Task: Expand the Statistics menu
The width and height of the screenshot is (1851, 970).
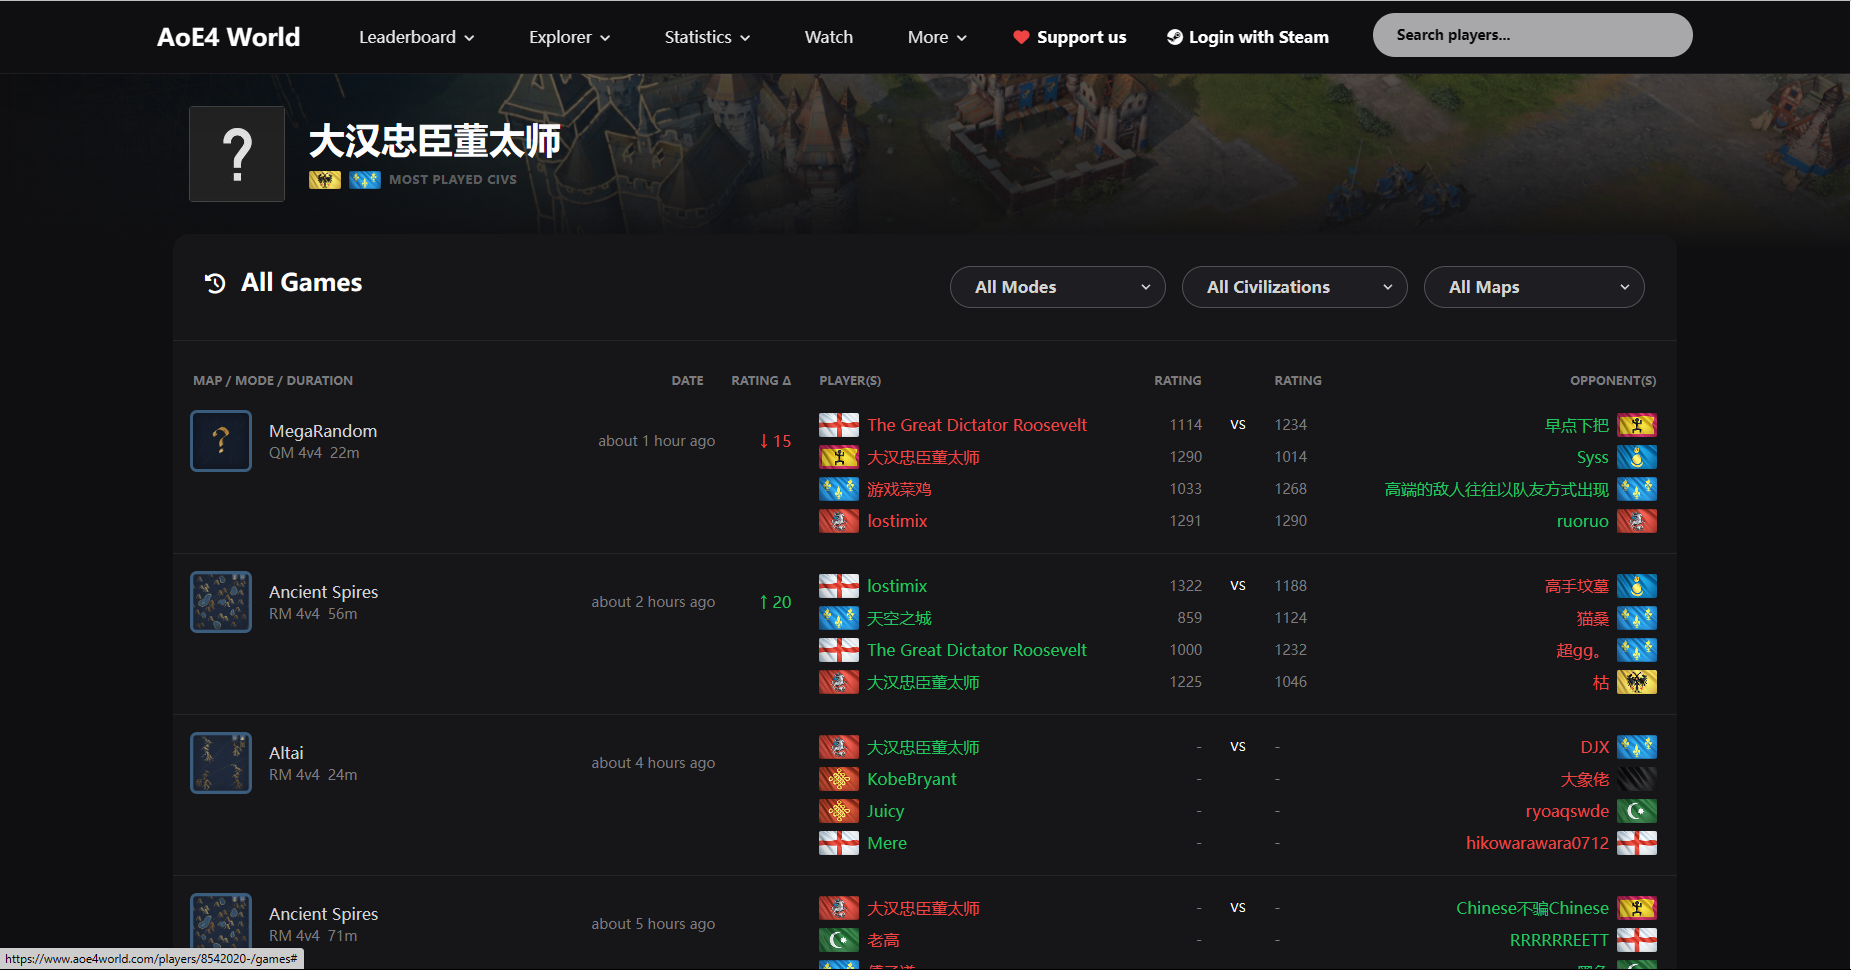Action: [707, 37]
